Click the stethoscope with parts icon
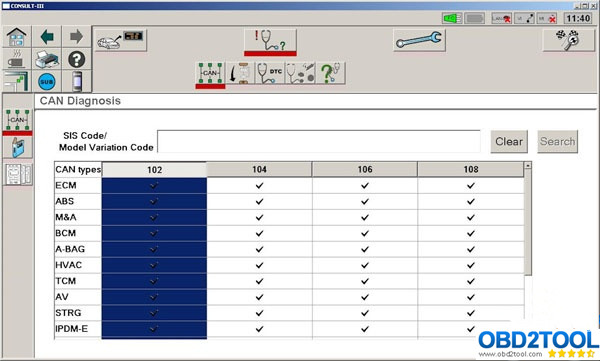The width and height of the screenshot is (600, 361). [300, 73]
